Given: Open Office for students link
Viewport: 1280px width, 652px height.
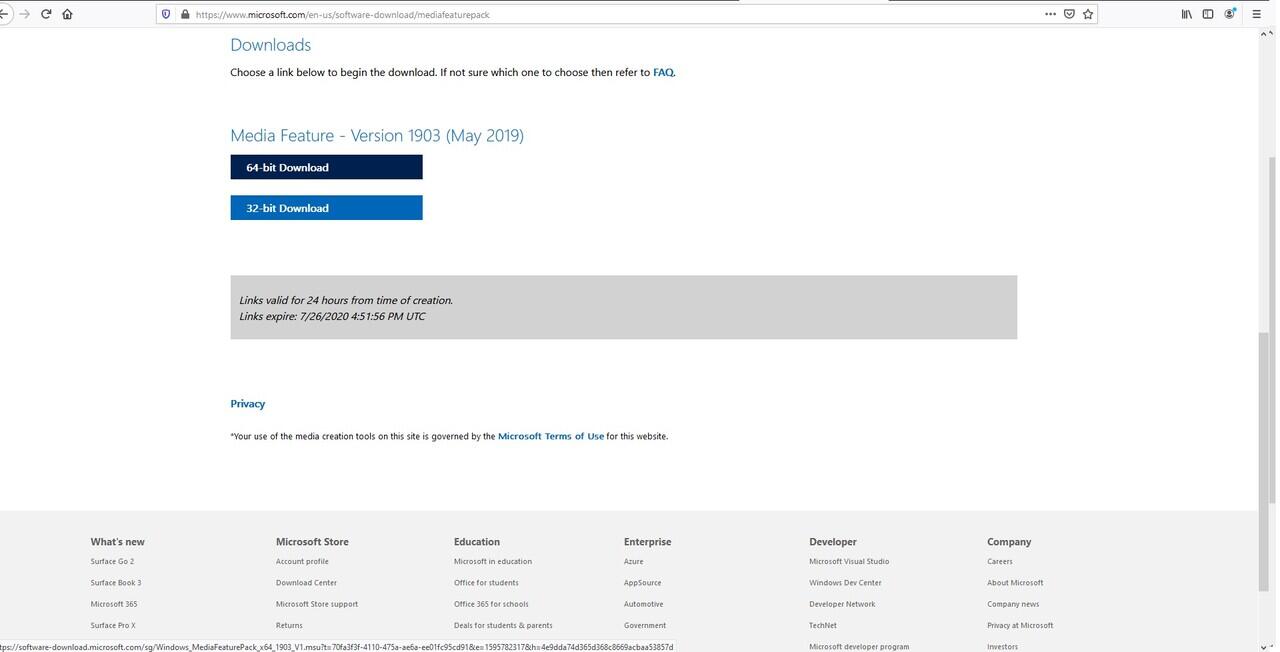Looking at the screenshot, I should [486, 583].
